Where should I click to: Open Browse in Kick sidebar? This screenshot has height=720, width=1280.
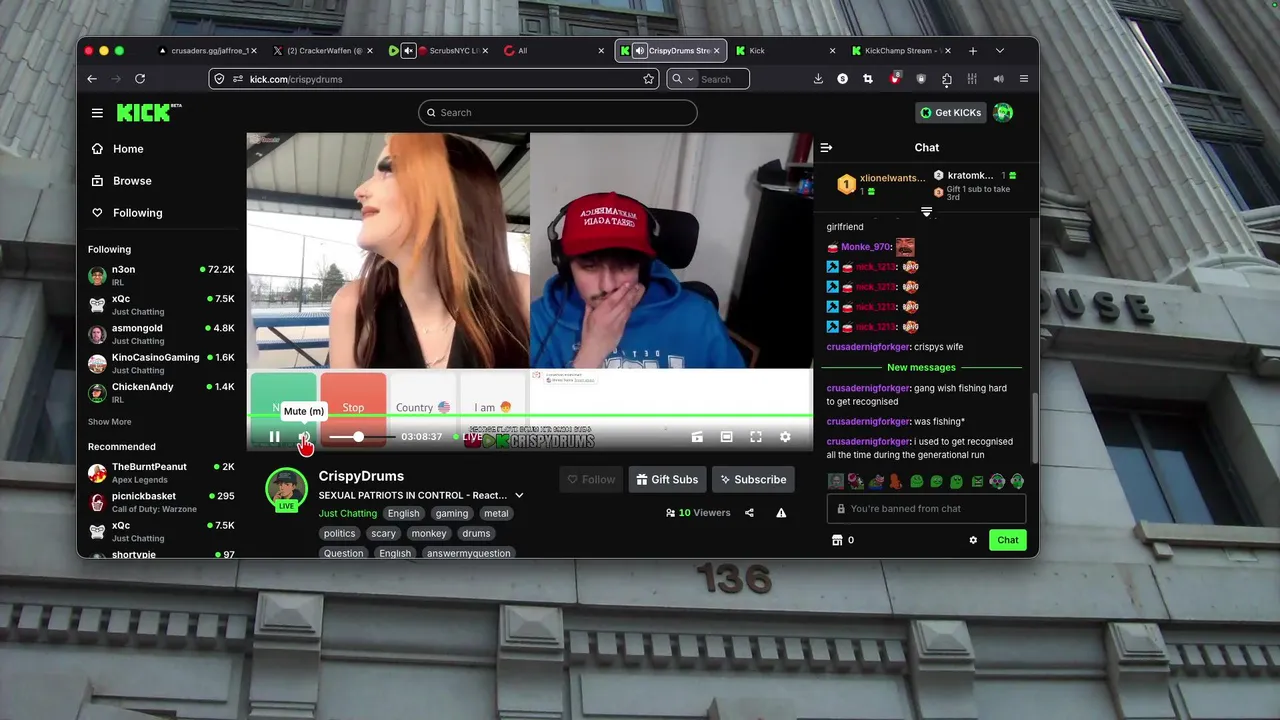click(132, 181)
